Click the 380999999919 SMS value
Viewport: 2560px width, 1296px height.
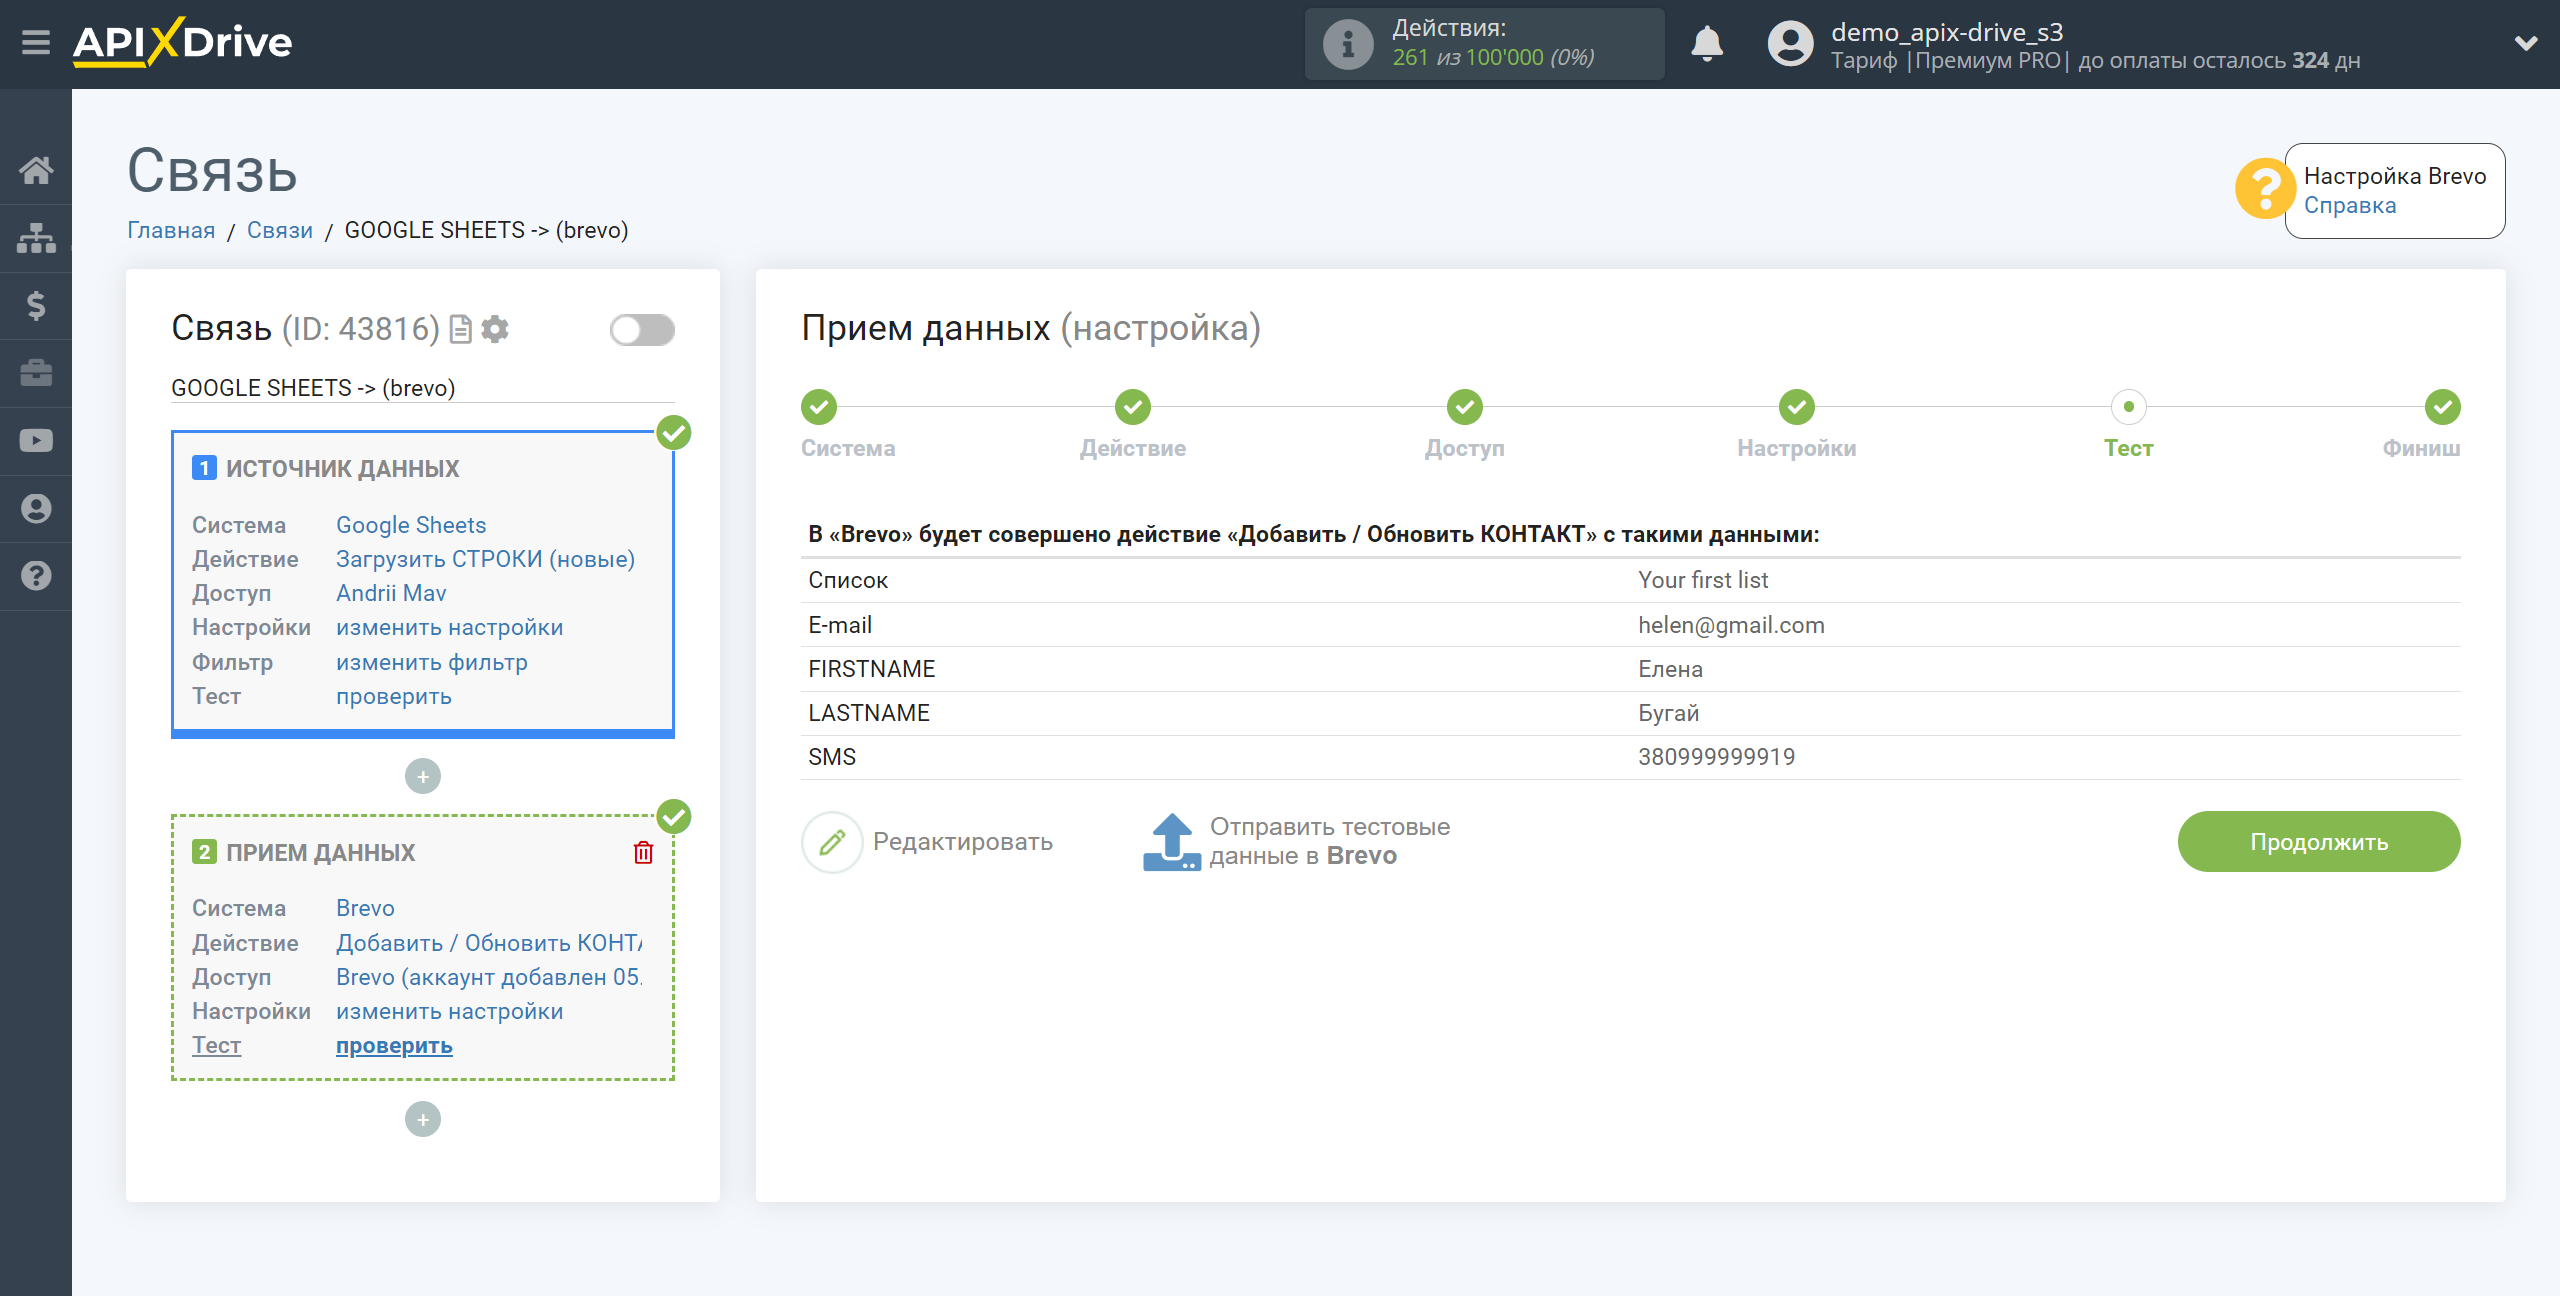pos(1716,758)
